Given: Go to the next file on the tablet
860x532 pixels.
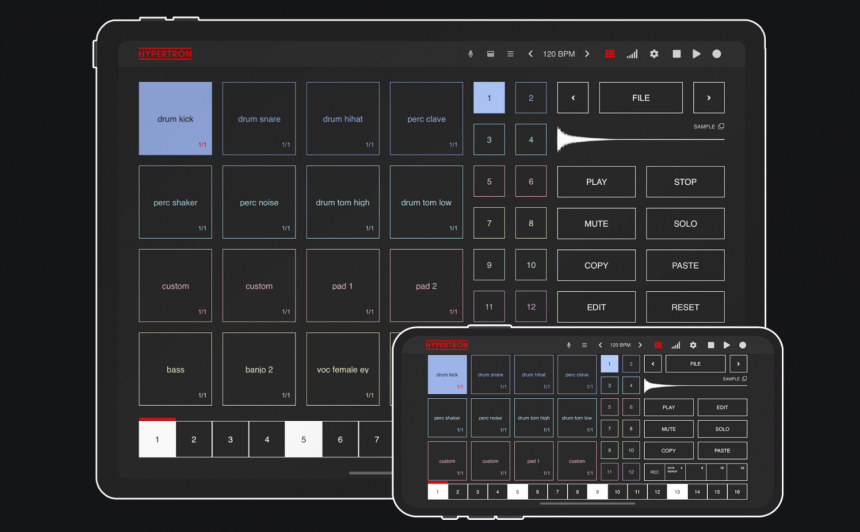Looking at the screenshot, I should [709, 98].
